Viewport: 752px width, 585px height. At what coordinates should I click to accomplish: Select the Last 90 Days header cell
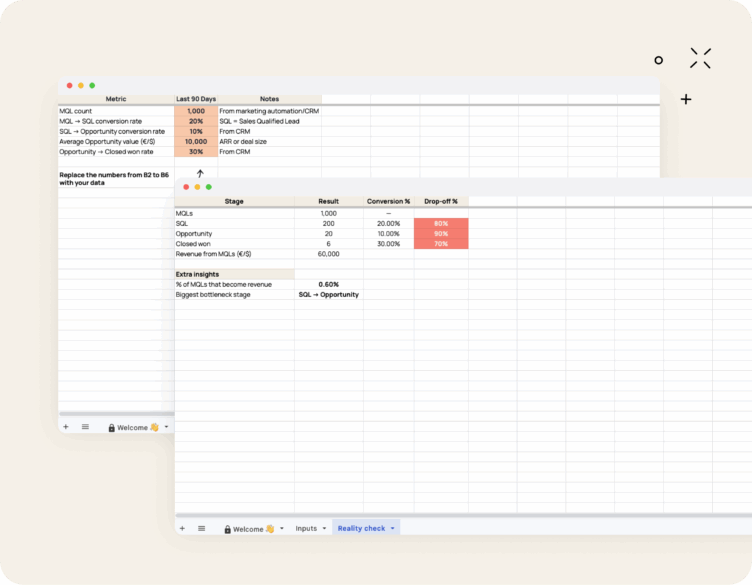(x=196, y=99)
